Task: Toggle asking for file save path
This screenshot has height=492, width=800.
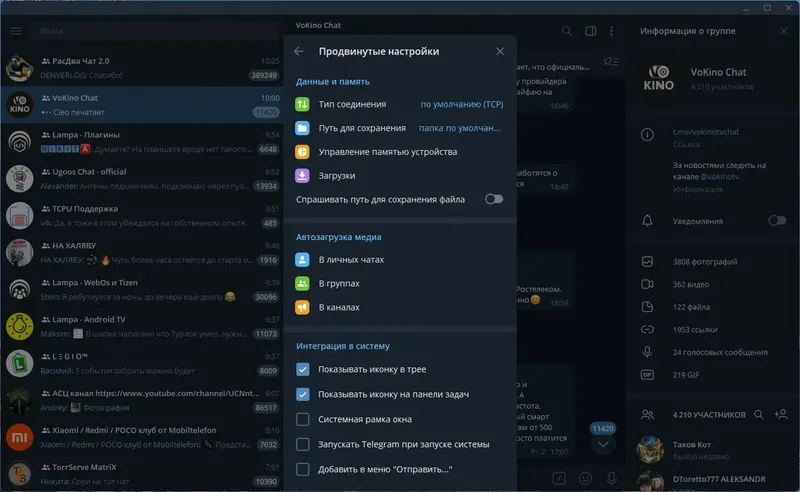Action: [494, 199]
